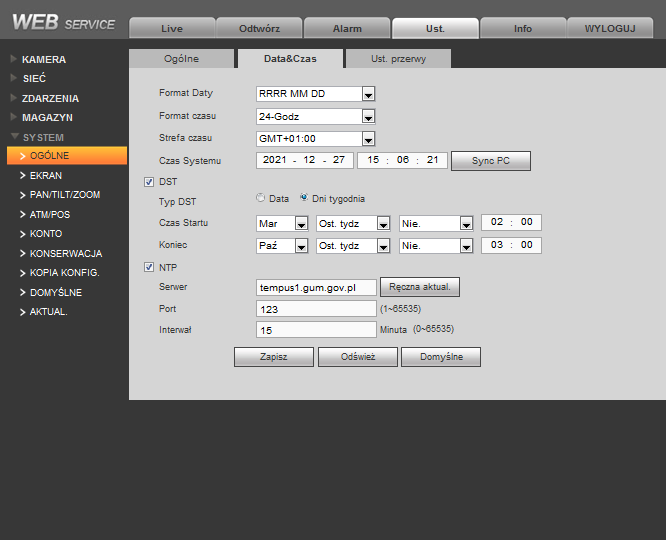This screenshot has width=666, height=540.
Task: Click the DST end minutes field
Action: (x=526, y=245)
